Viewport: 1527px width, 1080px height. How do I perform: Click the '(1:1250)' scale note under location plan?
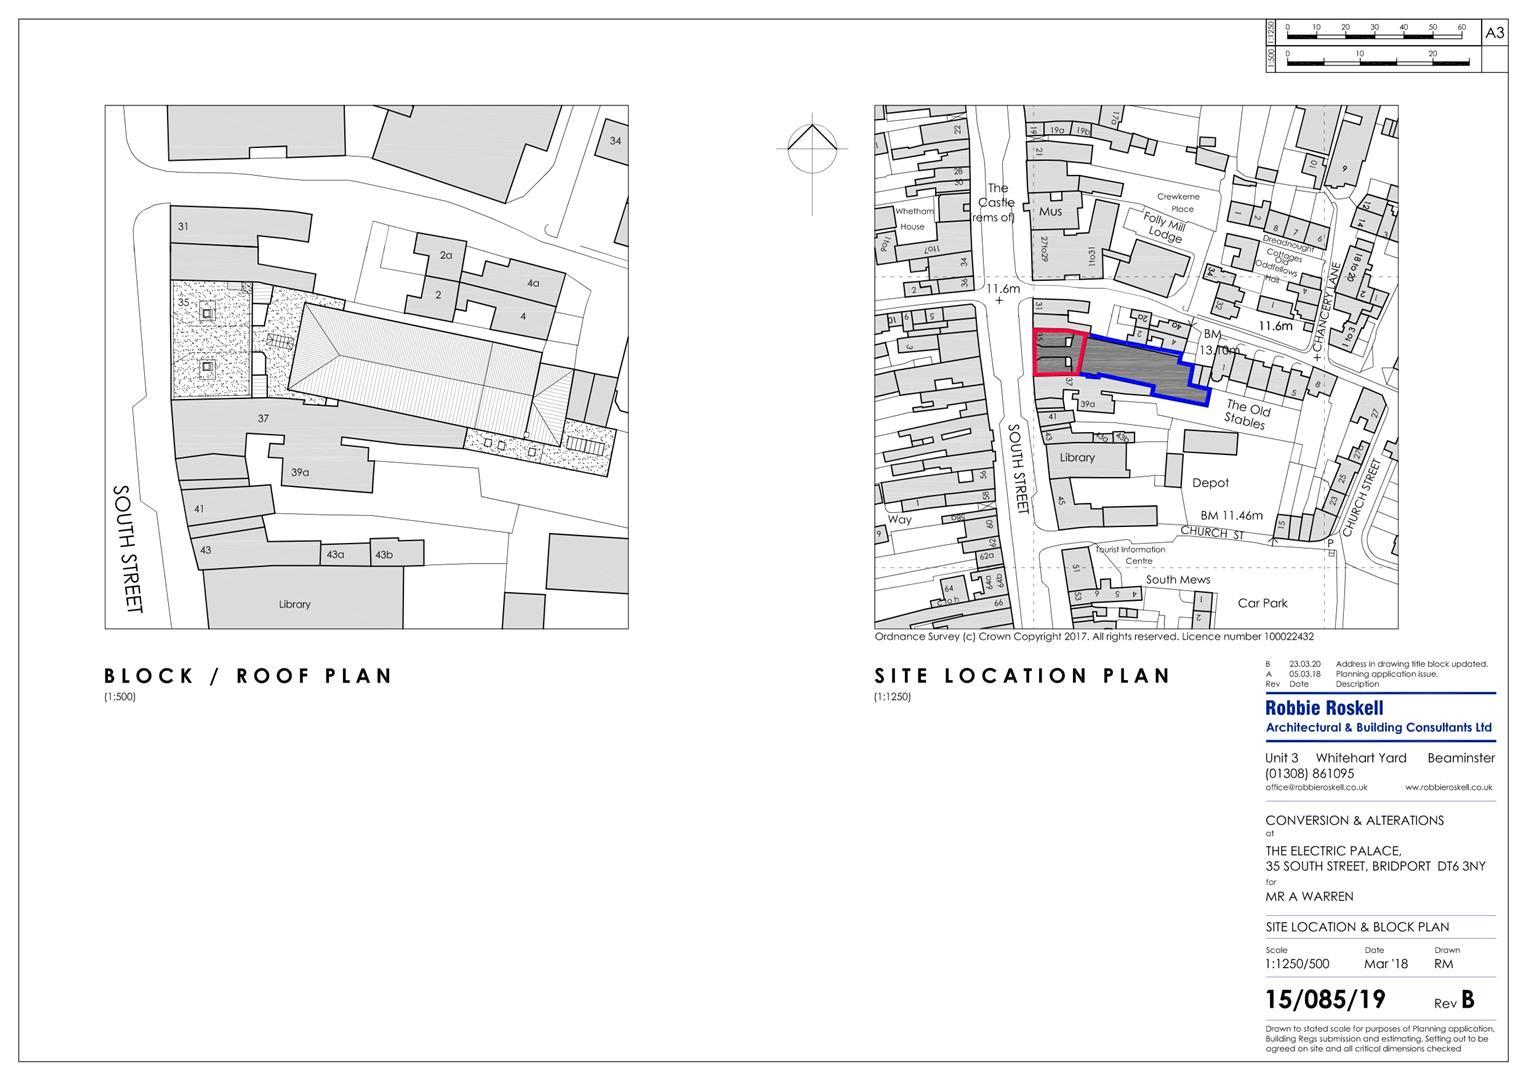[x=893, y=697]
